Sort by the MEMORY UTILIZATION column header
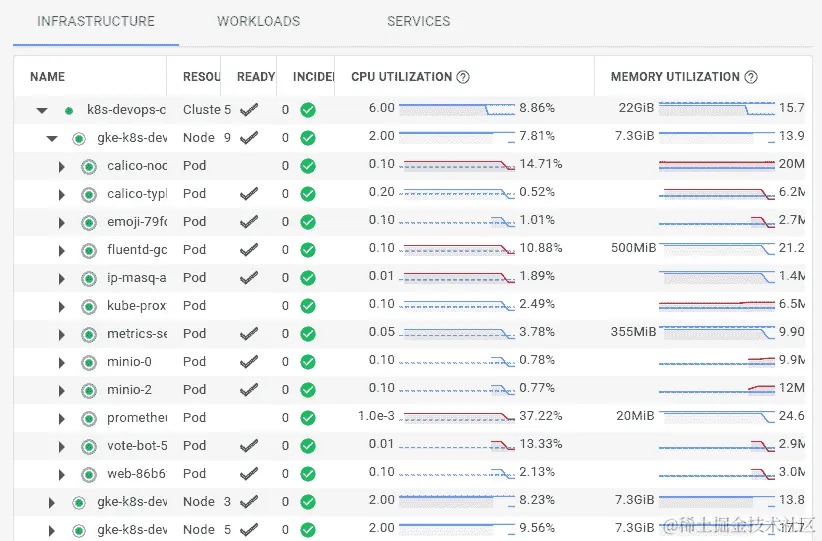The width and height of the screenshot is (822, 541). [x=675, y=77]
